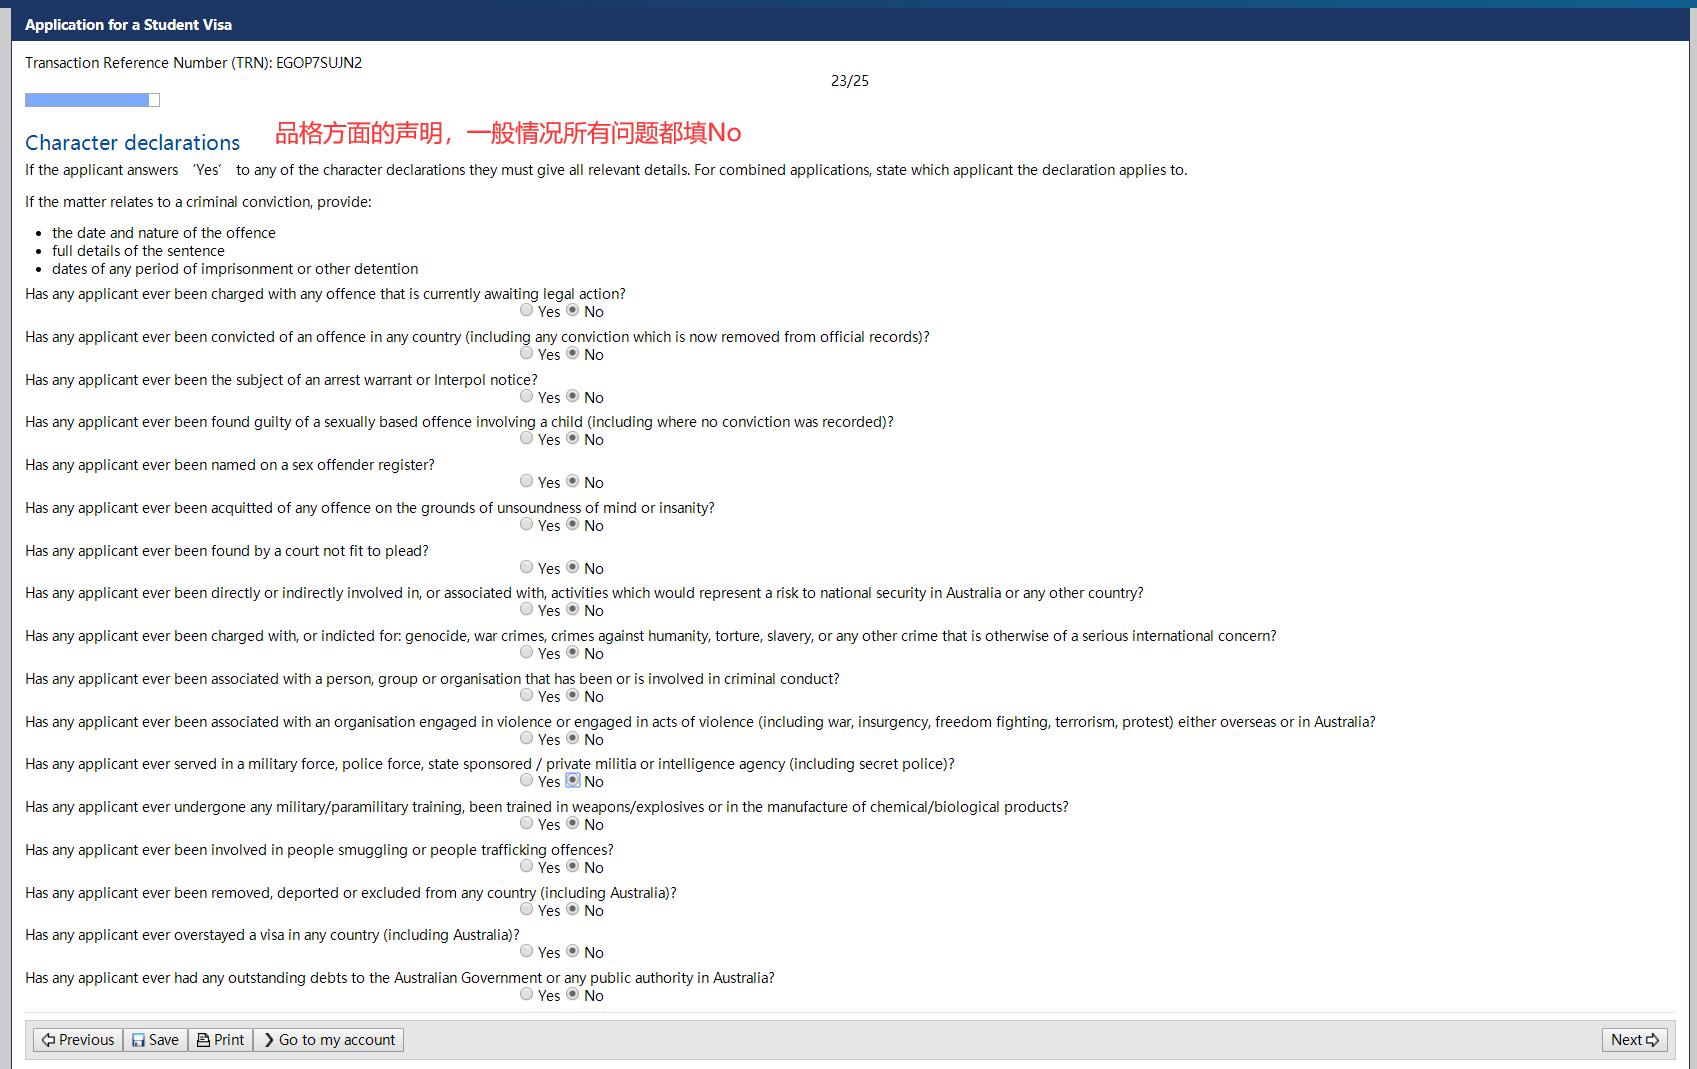1697x1069 pixels.
Task: Select Yes for the not fit to plead question
Action: point(526,567)
